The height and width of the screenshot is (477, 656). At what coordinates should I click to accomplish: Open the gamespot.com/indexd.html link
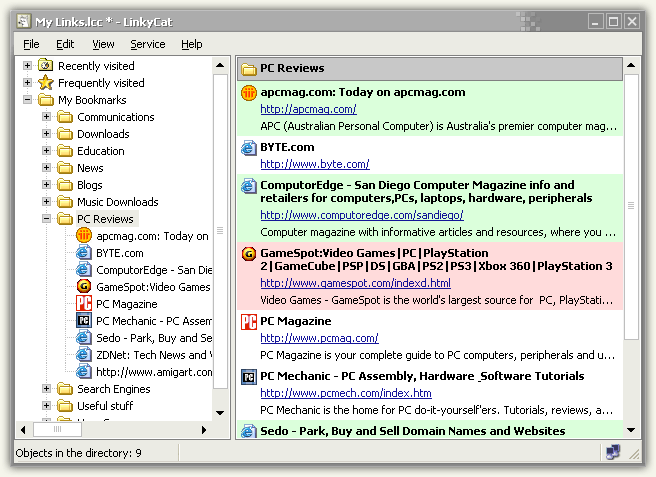(356, 283)
